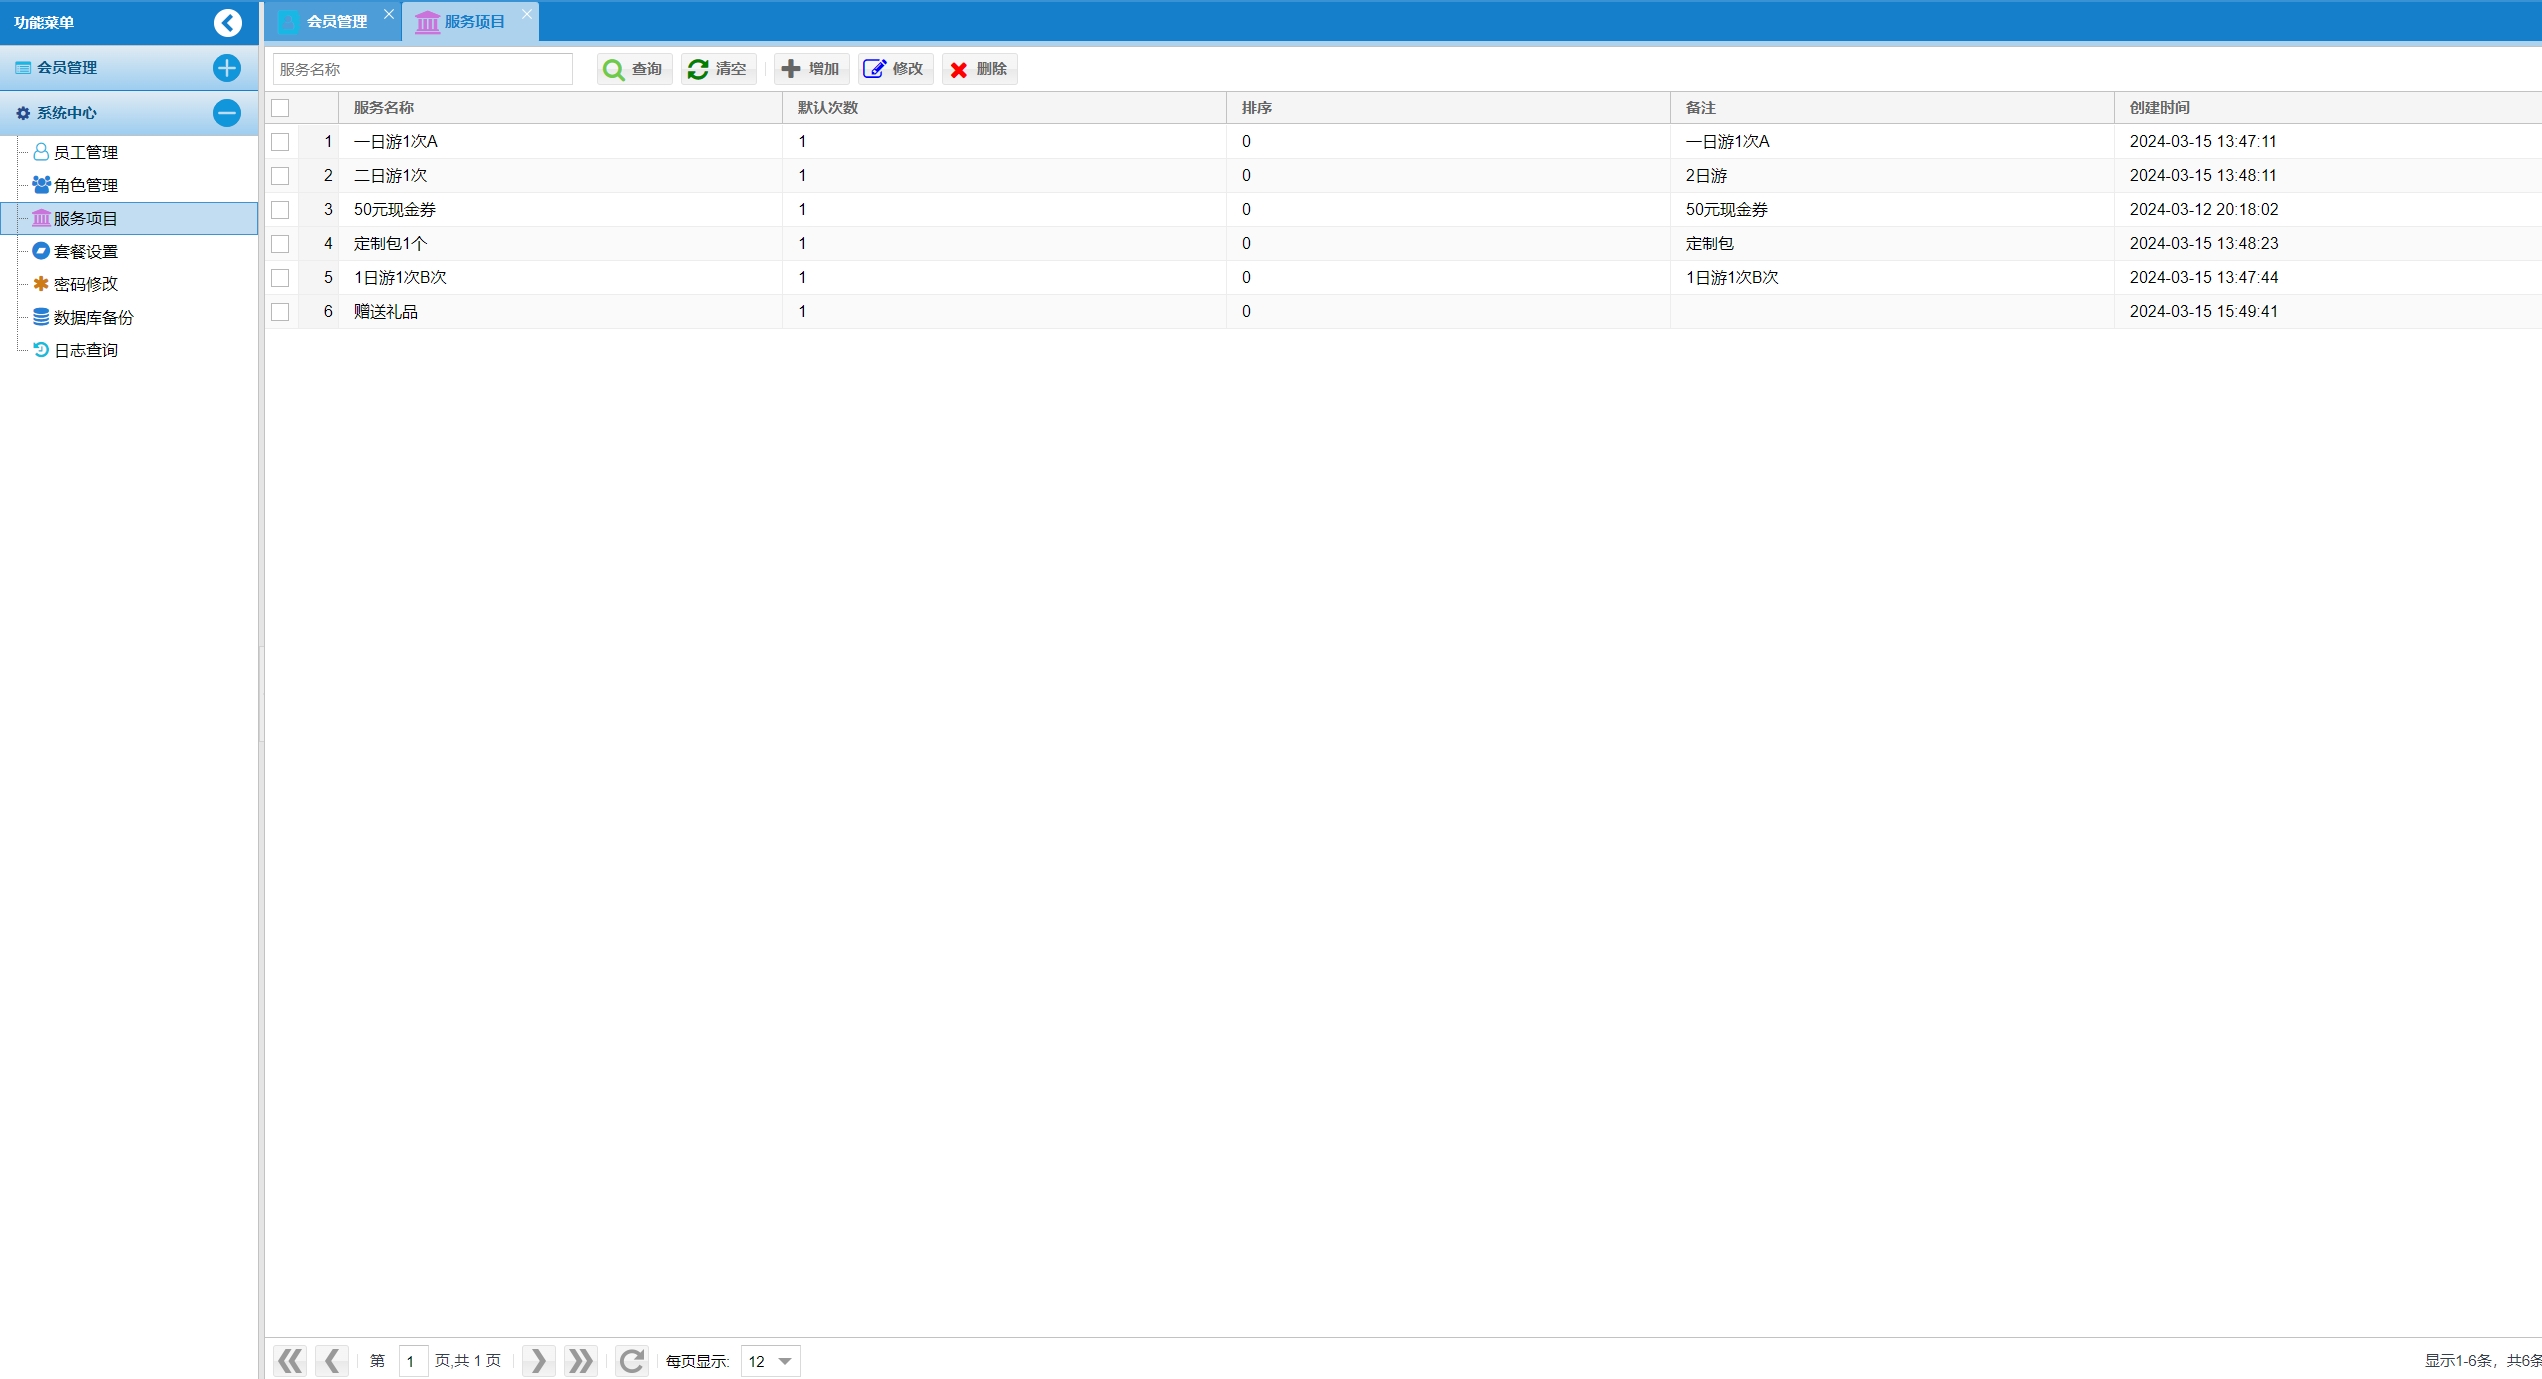Click the 员工管理 person icon
Screen dimensions: 2542x1379
(41, 151)
